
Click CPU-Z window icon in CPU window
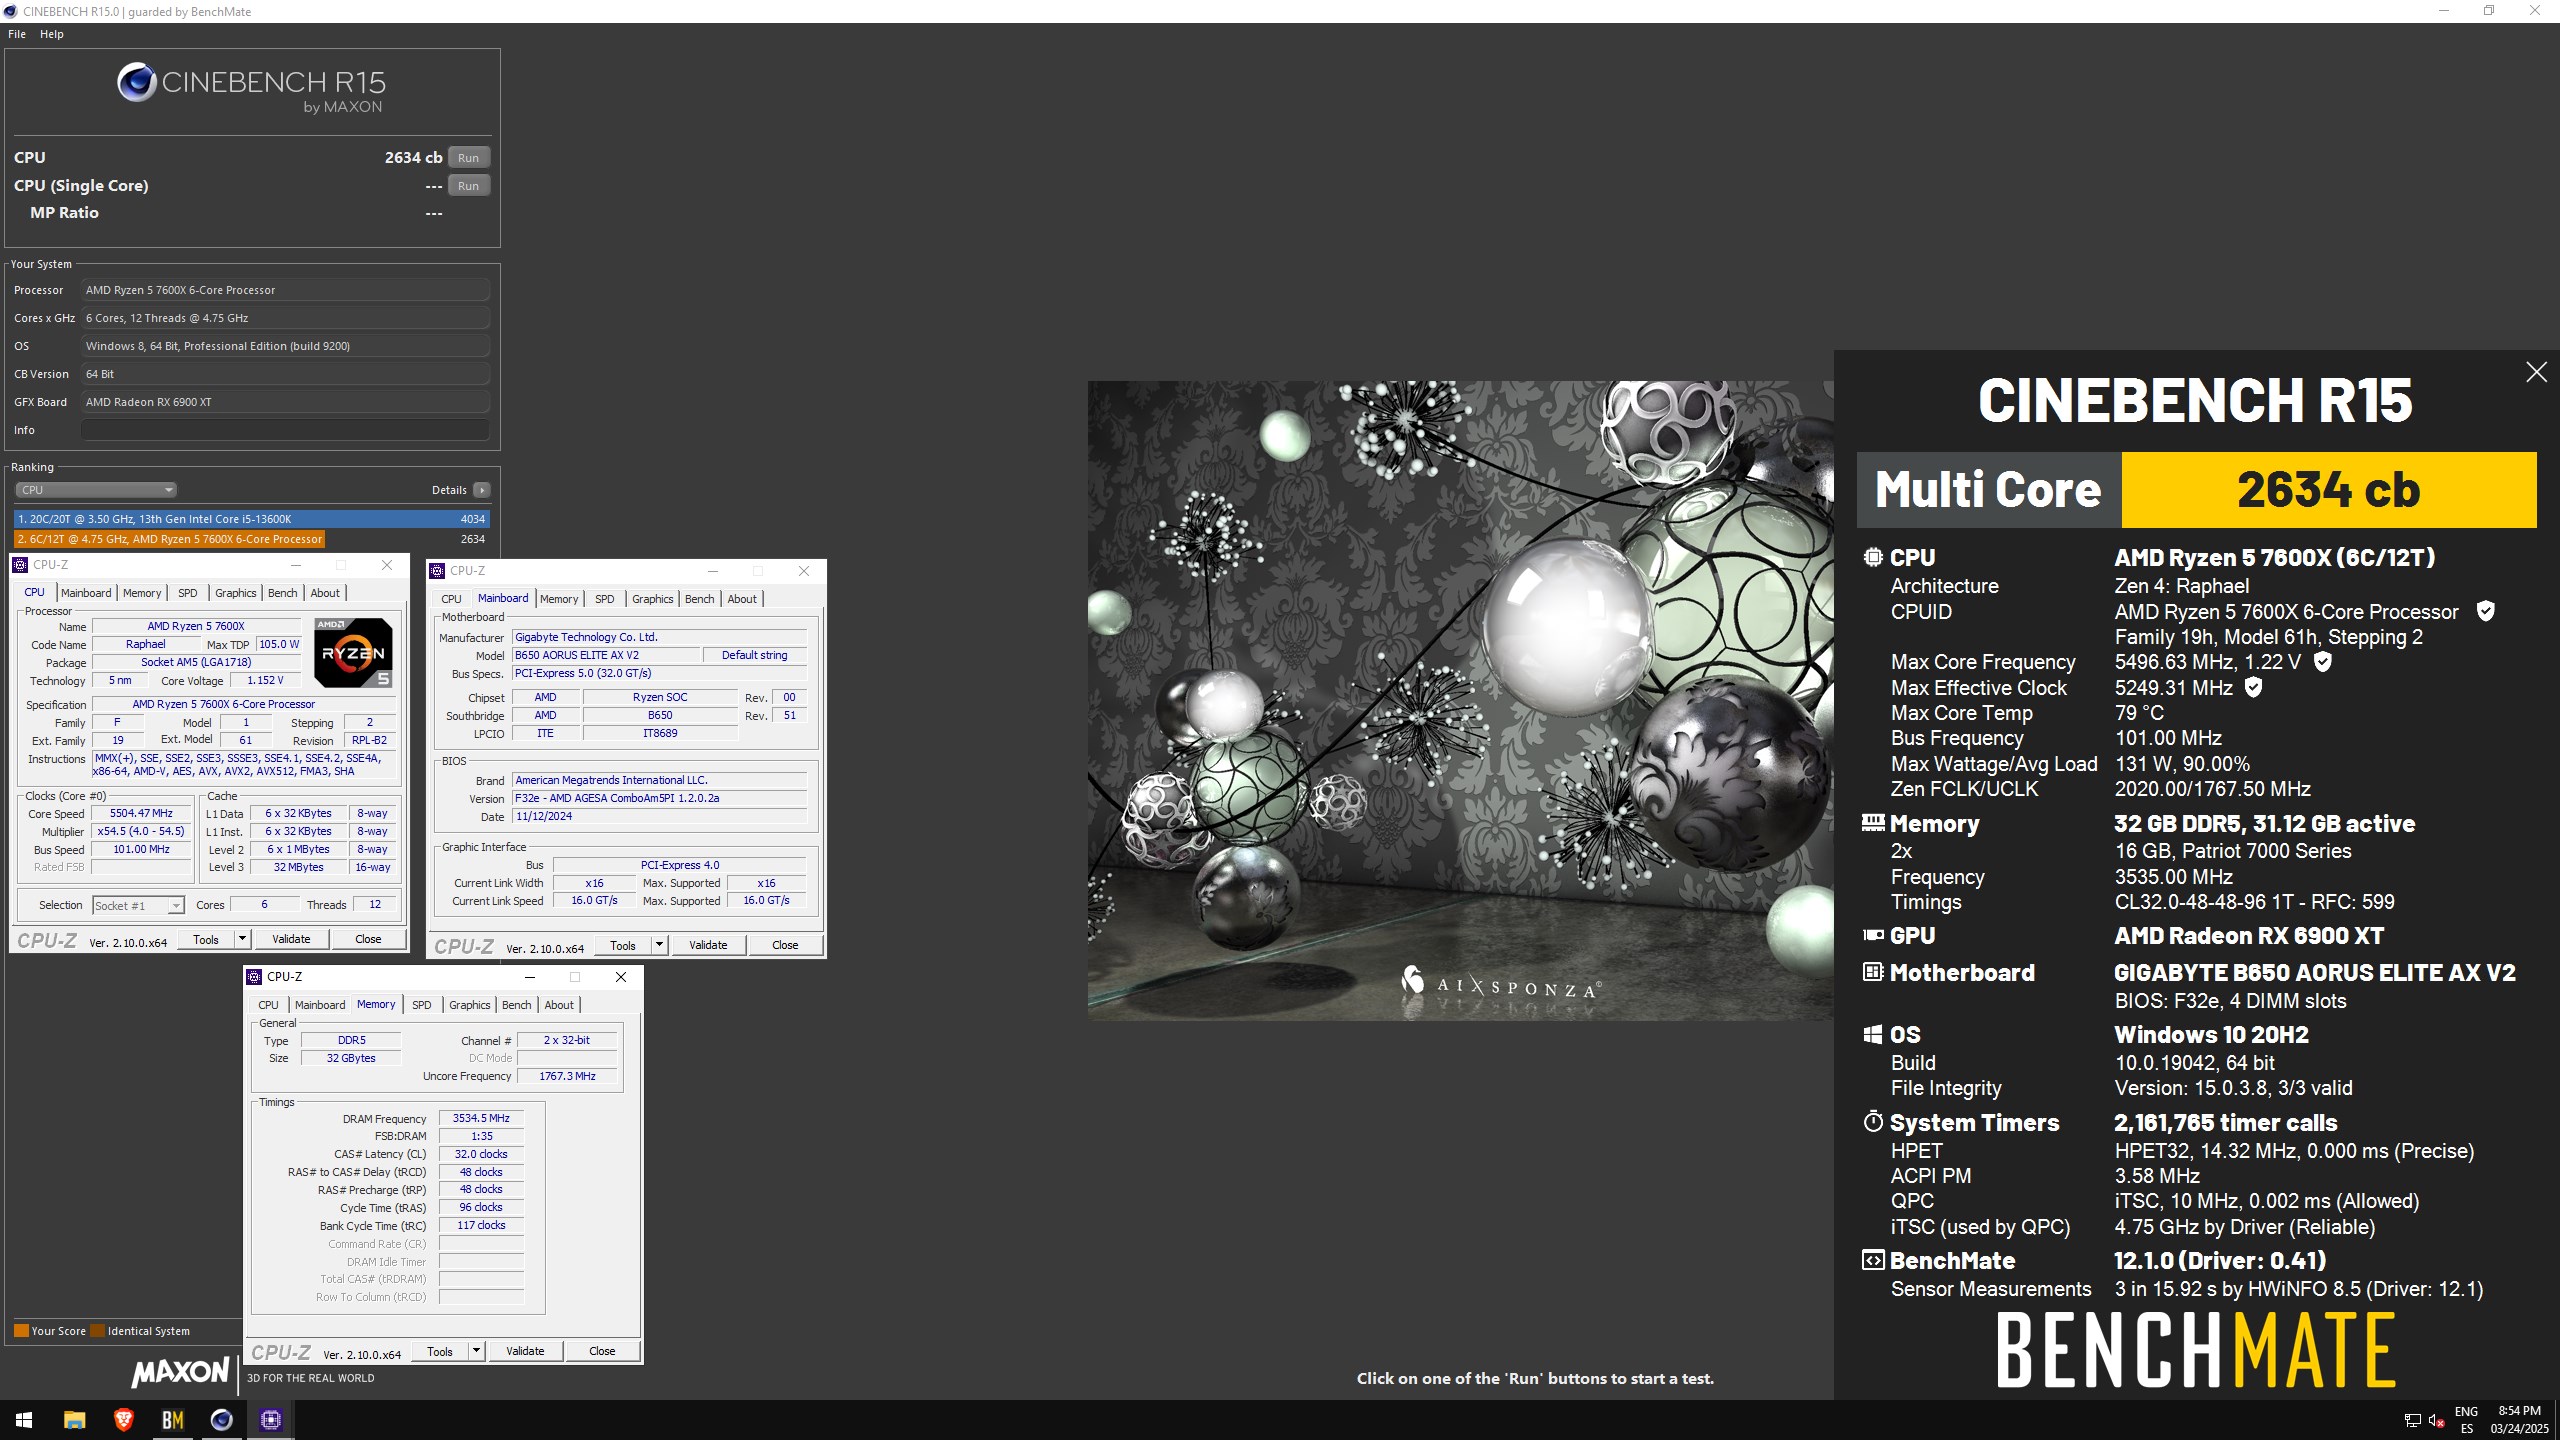[20, 565]
